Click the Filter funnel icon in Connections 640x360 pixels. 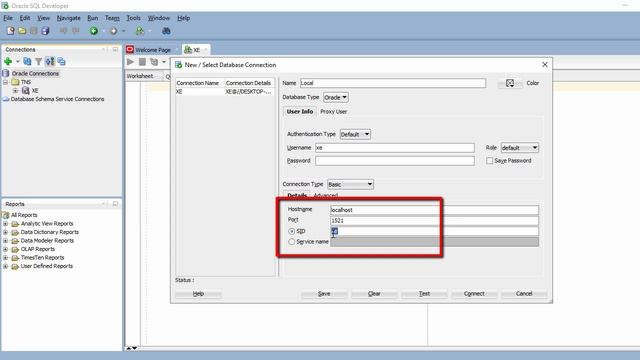38,61
